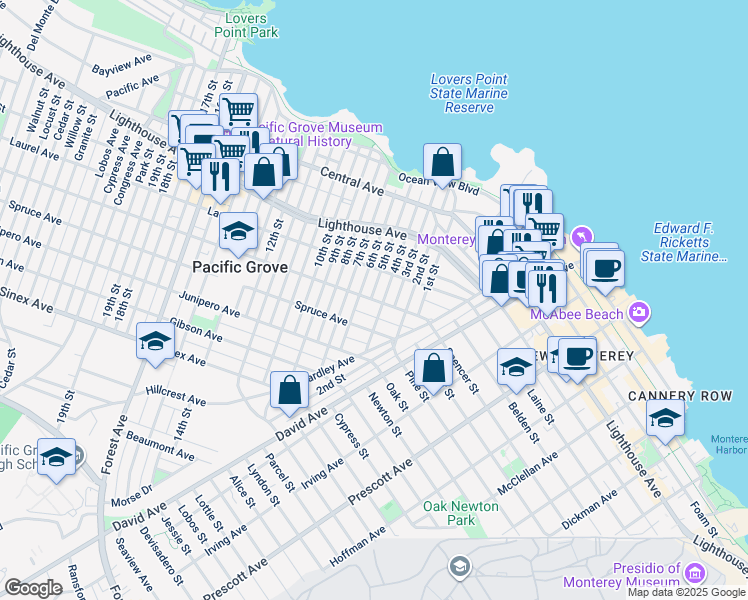748x600 pixels.
Task: Select the Laurel Ave street label
Action: click(x=34, y=149)
